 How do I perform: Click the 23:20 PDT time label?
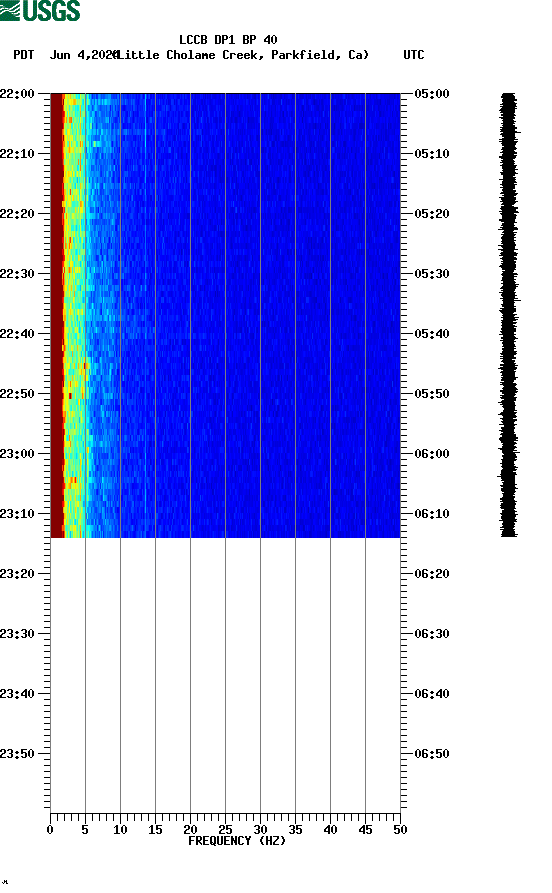[x=17, y=574]
